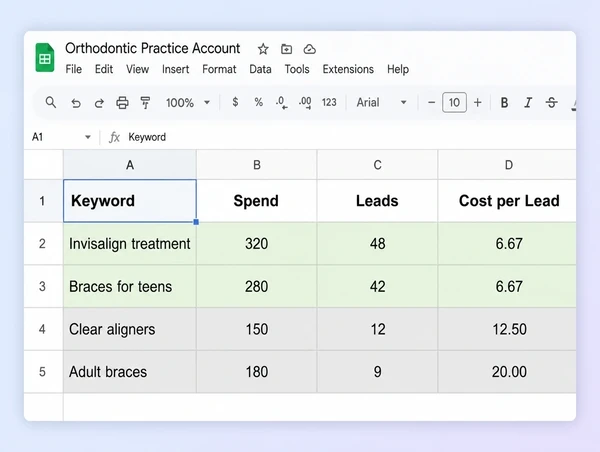The width and height of the screenshot is (600, 452).
Task: Open the Insert menu
Action: pos(175,69)
